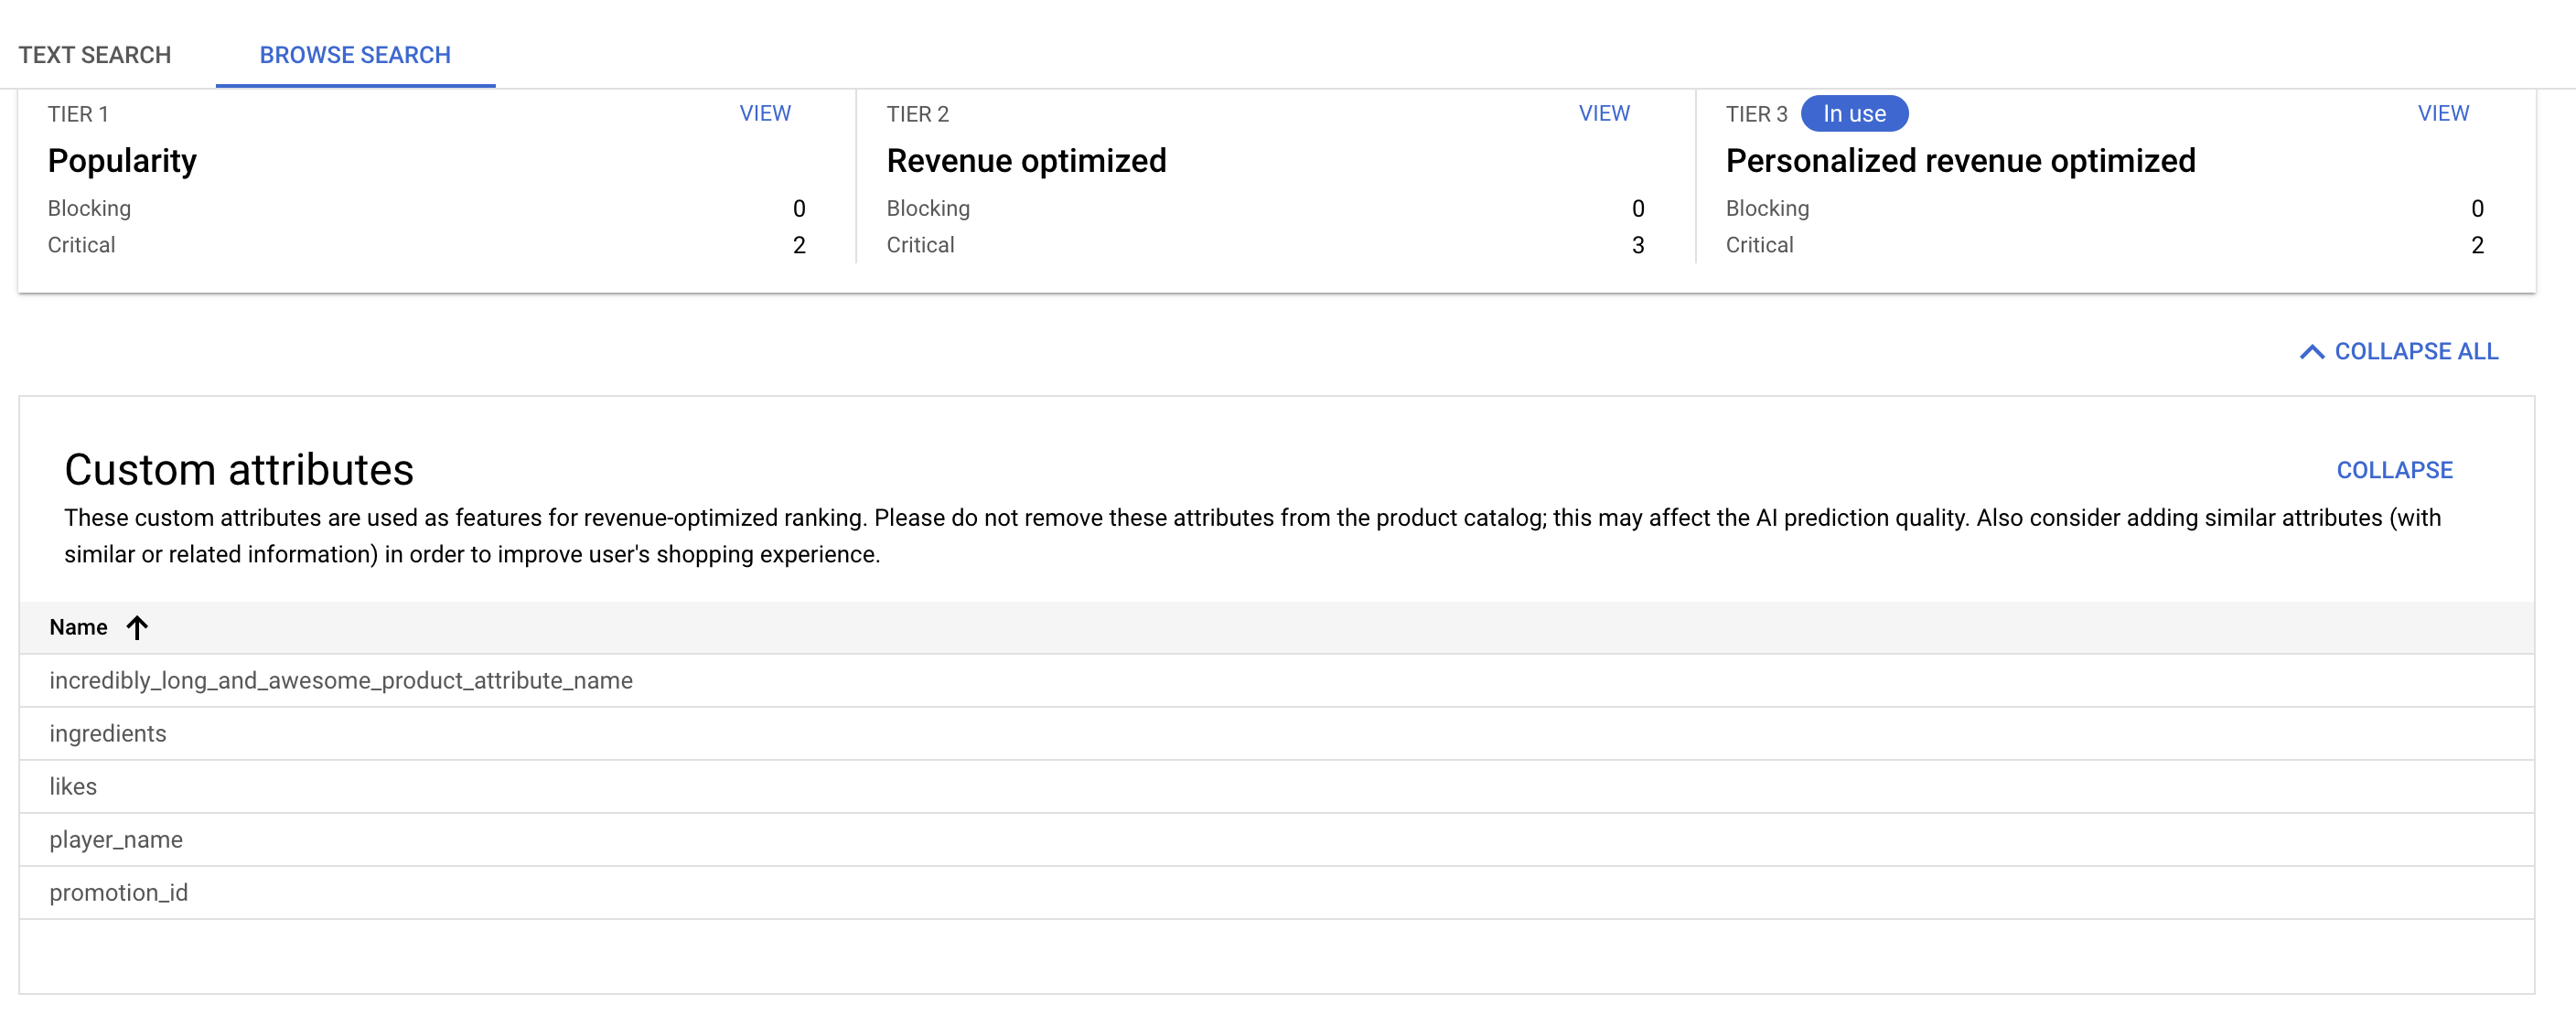Click Tier 2 Critical count of 3
Screen dimensions: 2576x1015
pos(1637,246)
